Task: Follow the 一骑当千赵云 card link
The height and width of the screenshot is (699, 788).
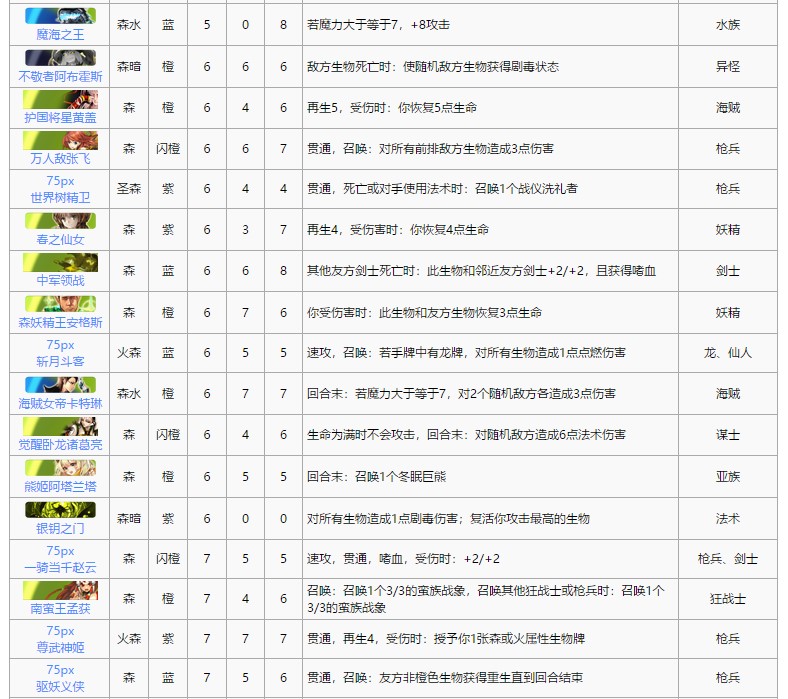Action: (60, 566)
